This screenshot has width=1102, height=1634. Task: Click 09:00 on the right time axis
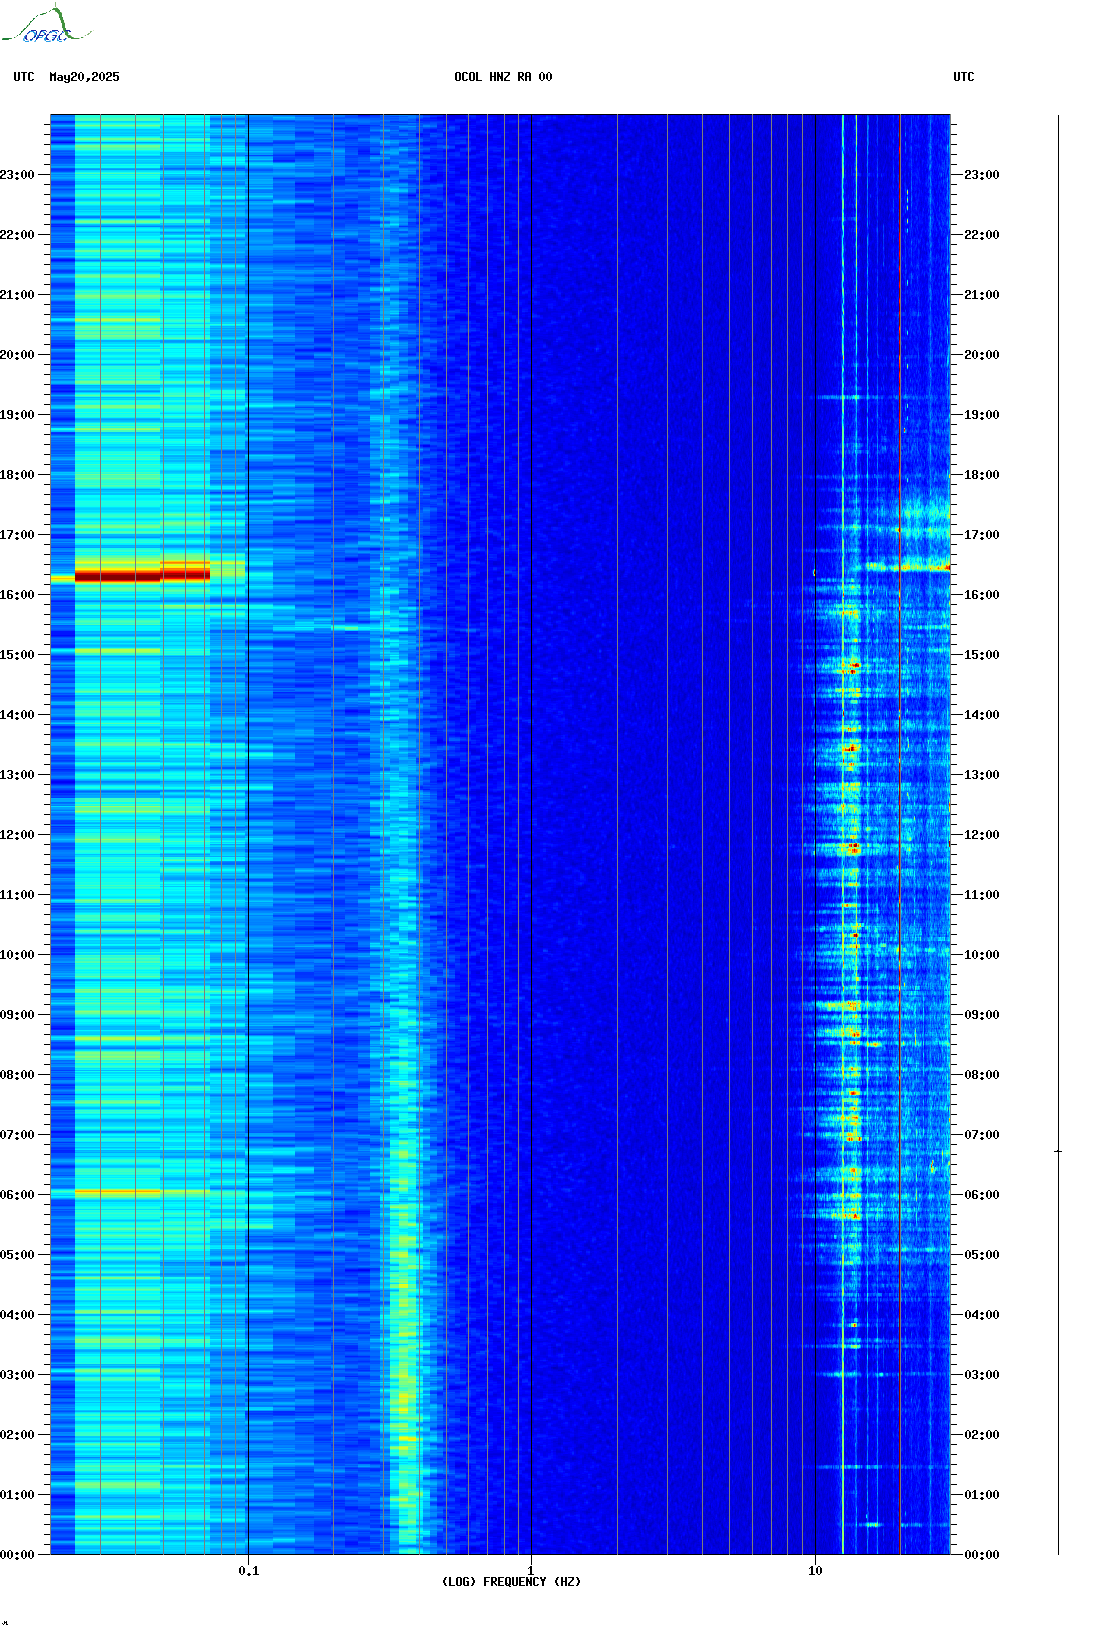point(982,1015)
